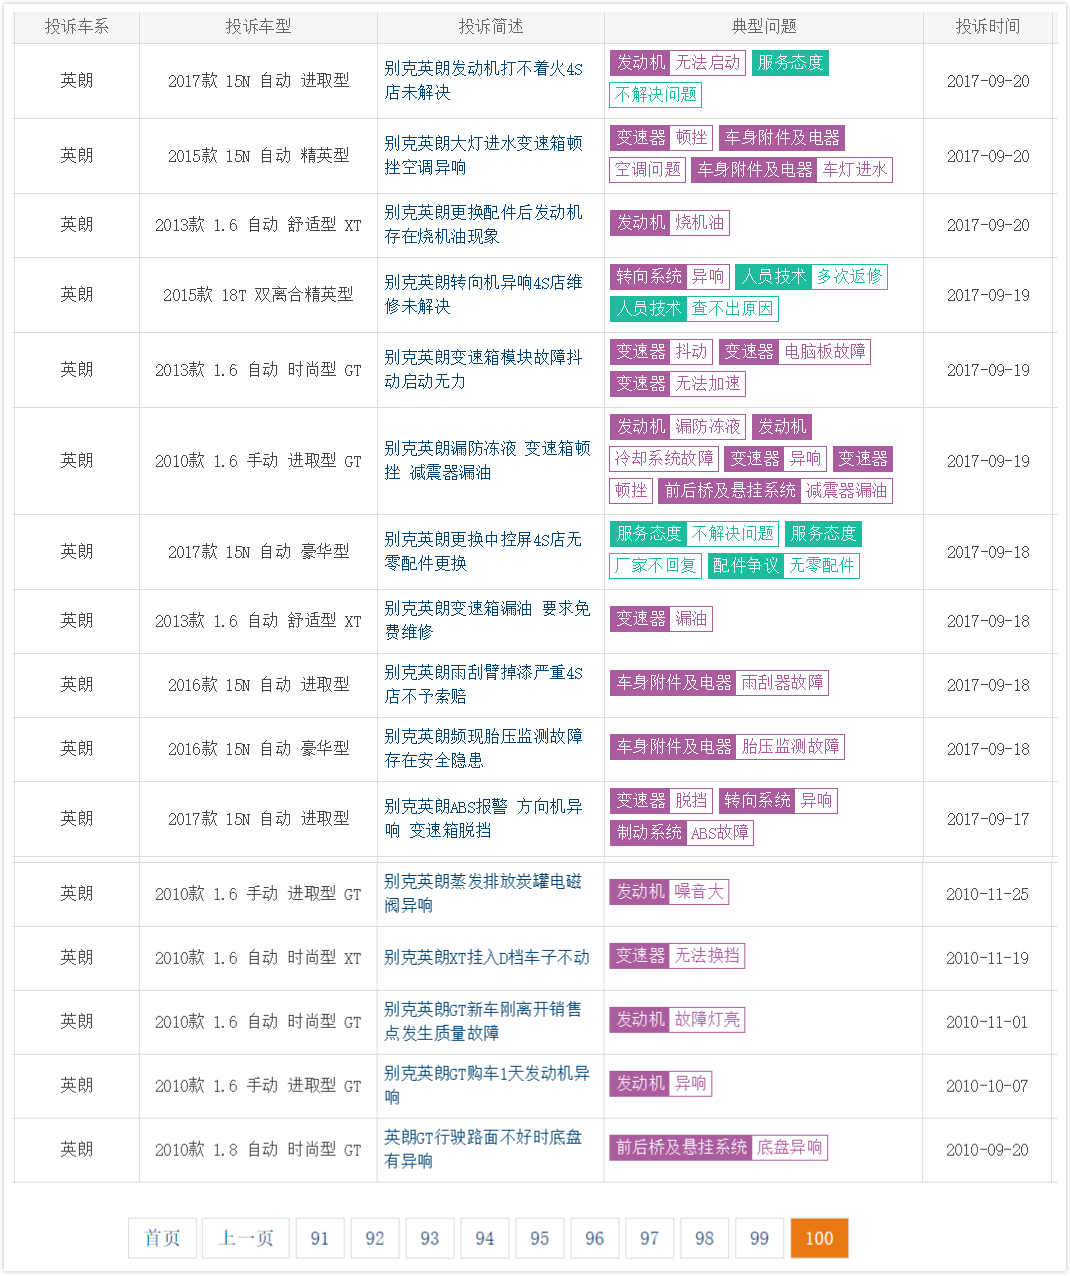Click the 变速器 漏油 issue tag
1070x1276 pixels.
(661, 619)
